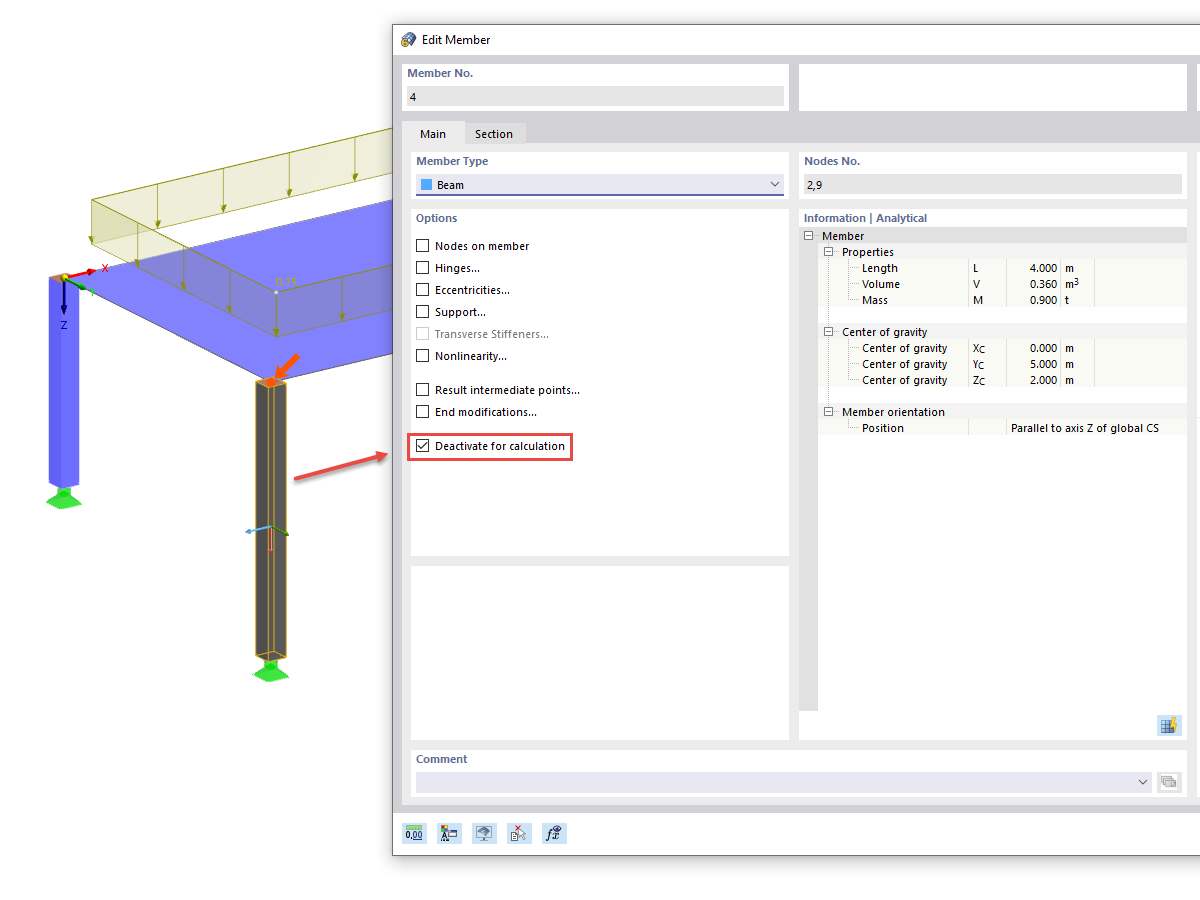This screenshot has height=900, width=1200.
Task: Click the Volume row label in Properties
Action: (881, 284)
